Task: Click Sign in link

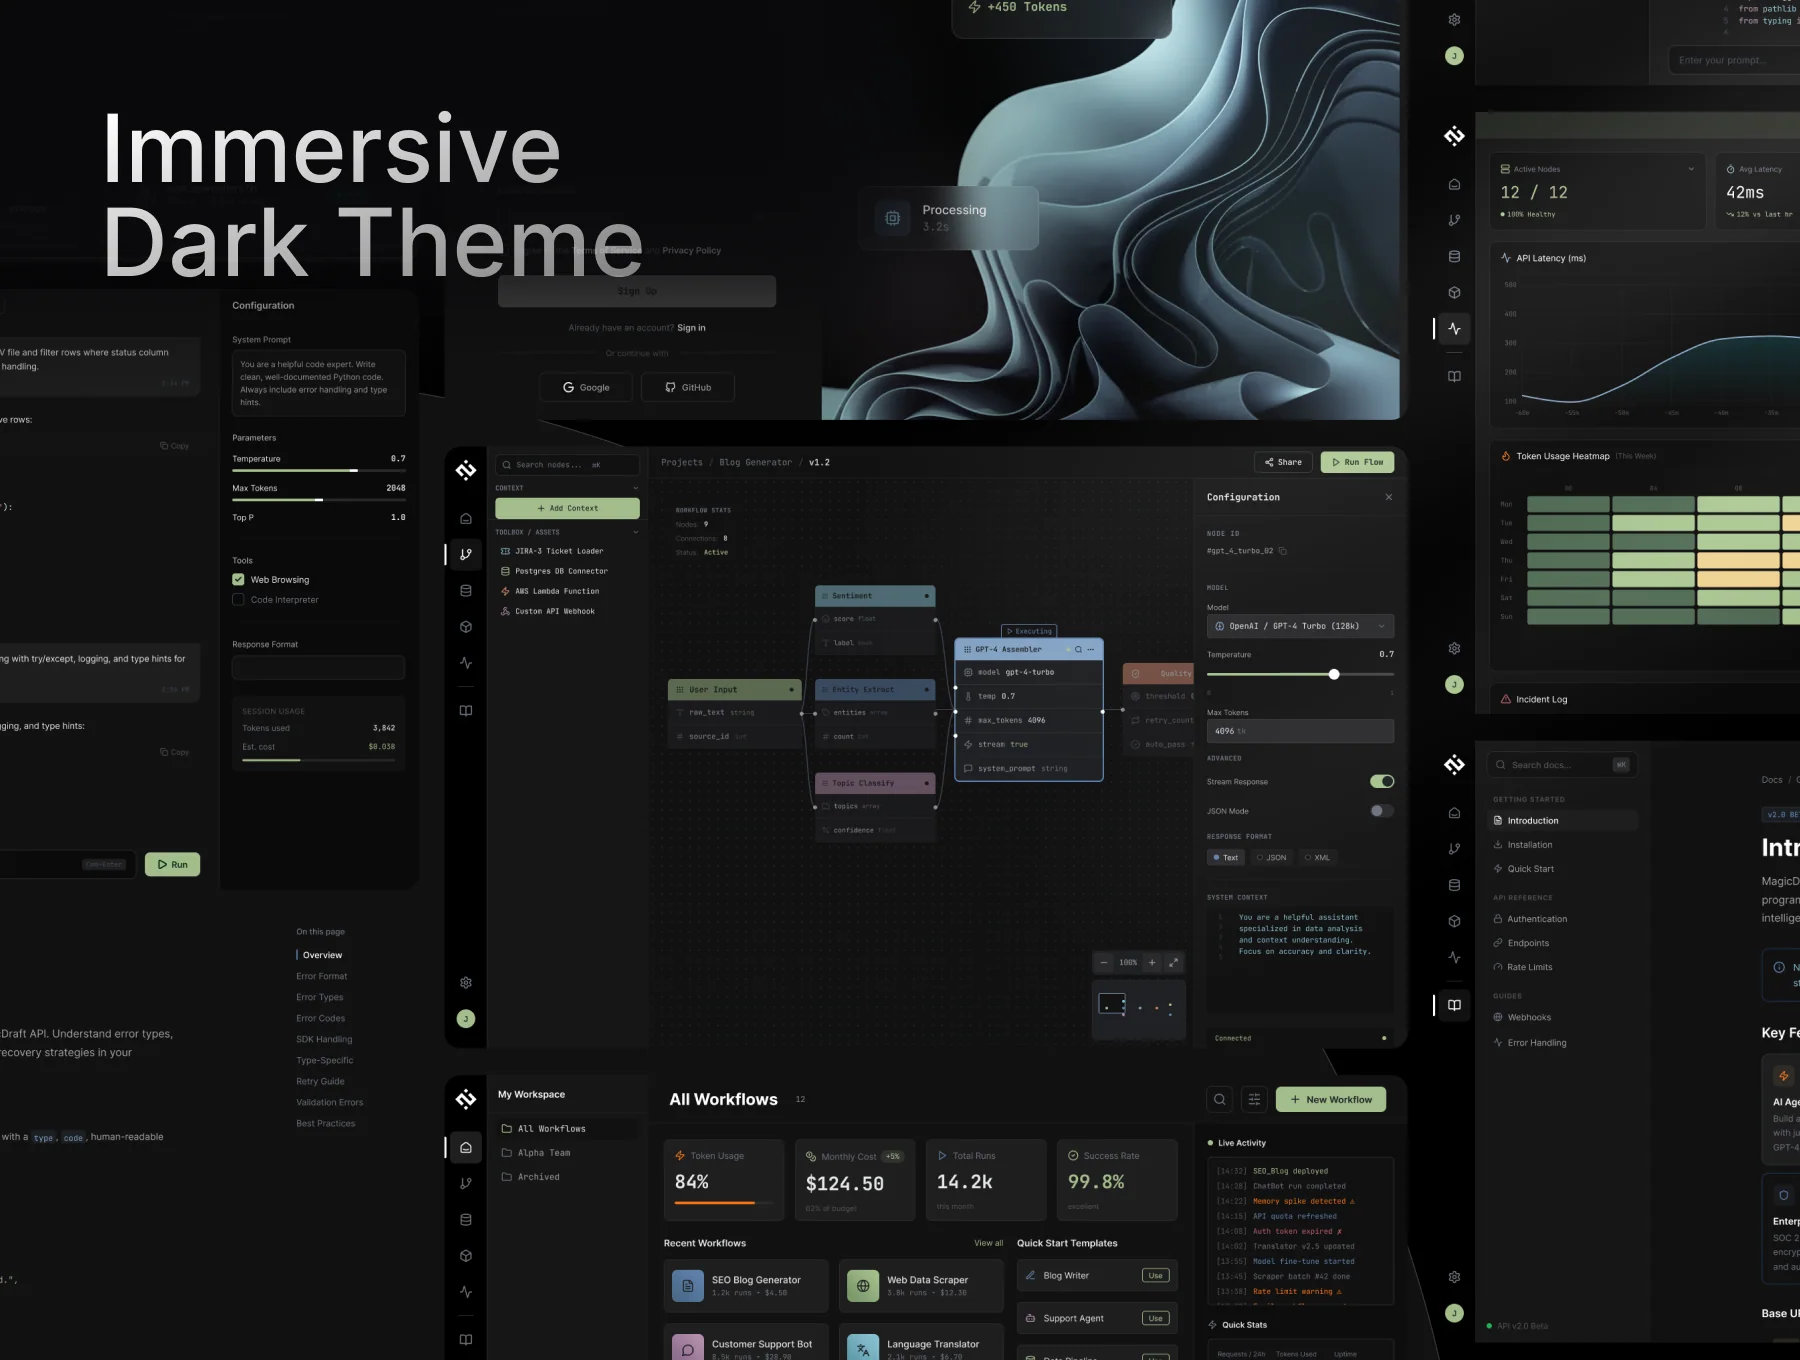Action: pyautogui.click(x=691, y=328)
